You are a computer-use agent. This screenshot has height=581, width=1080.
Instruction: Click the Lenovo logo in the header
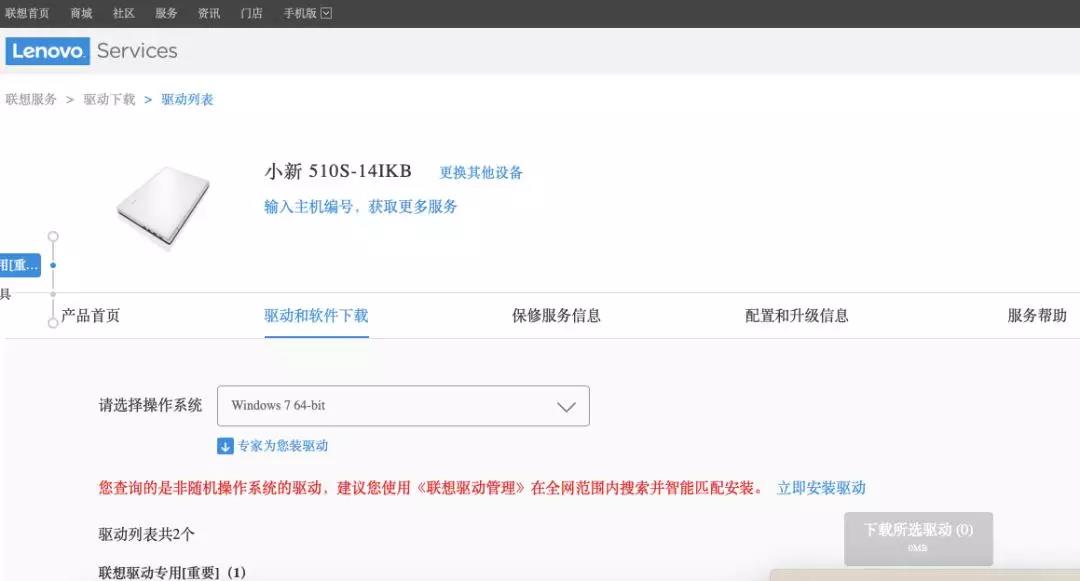[x=48, y=51]
